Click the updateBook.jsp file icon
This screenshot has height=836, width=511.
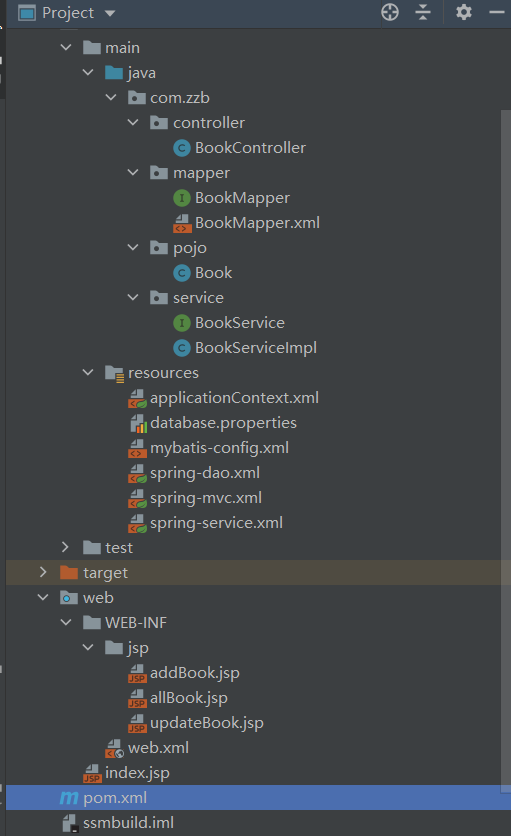pyautogui.click(x=137, y=723)
